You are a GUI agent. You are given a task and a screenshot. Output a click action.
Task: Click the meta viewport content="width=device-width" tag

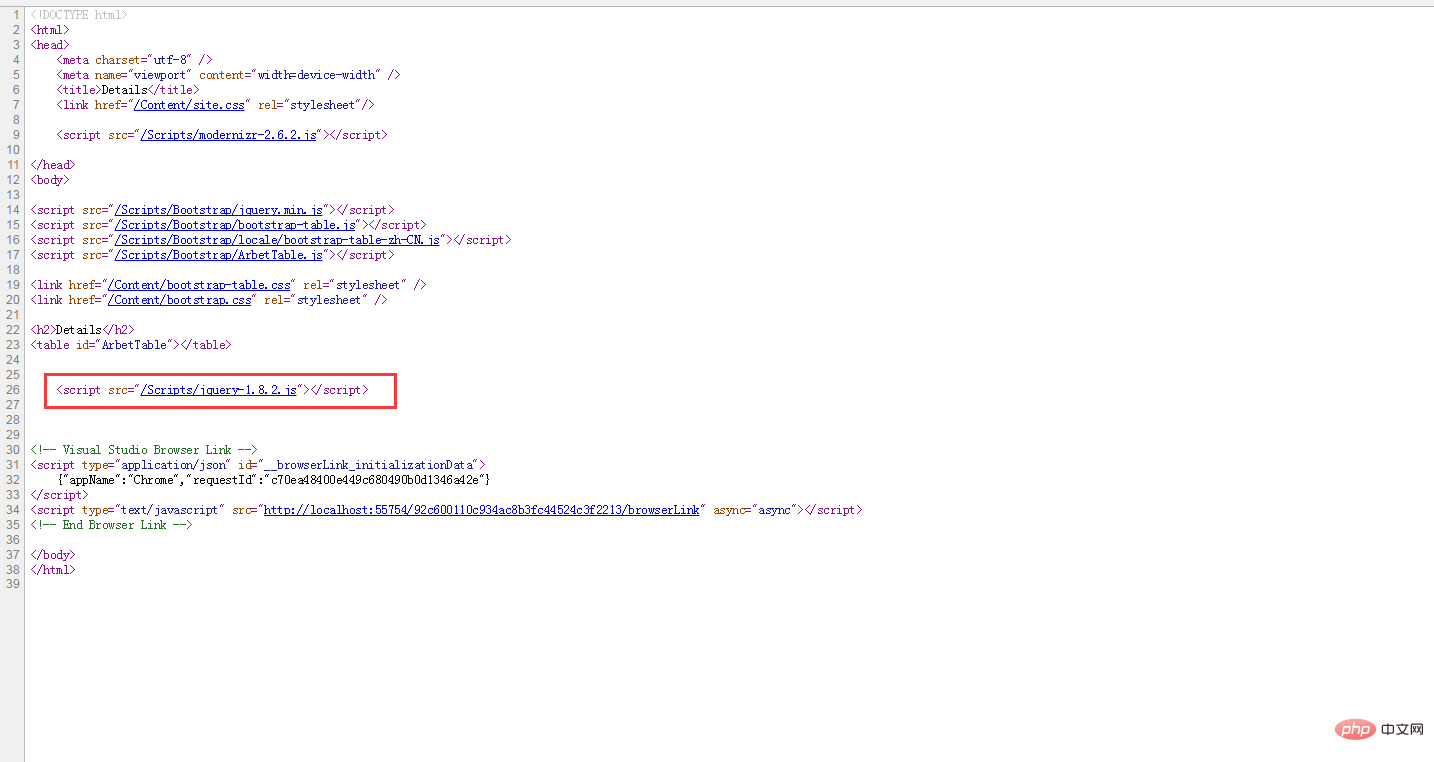coord(228,75)
